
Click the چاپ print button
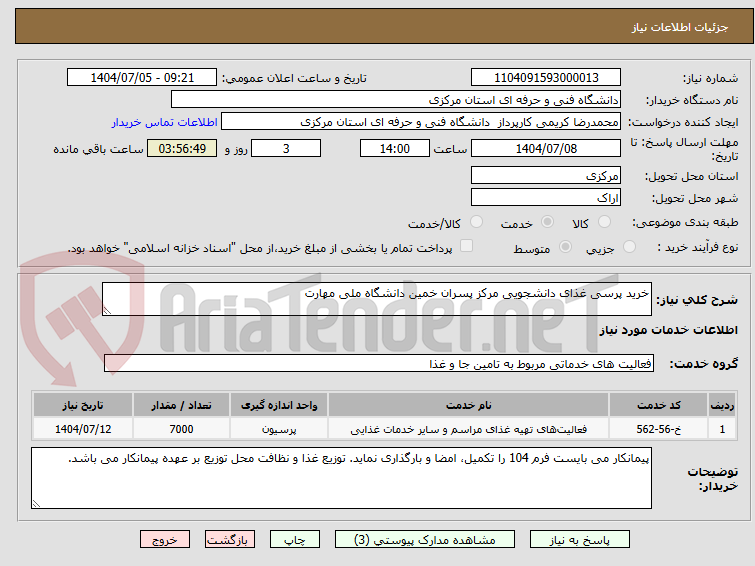(x=295, y=540)
